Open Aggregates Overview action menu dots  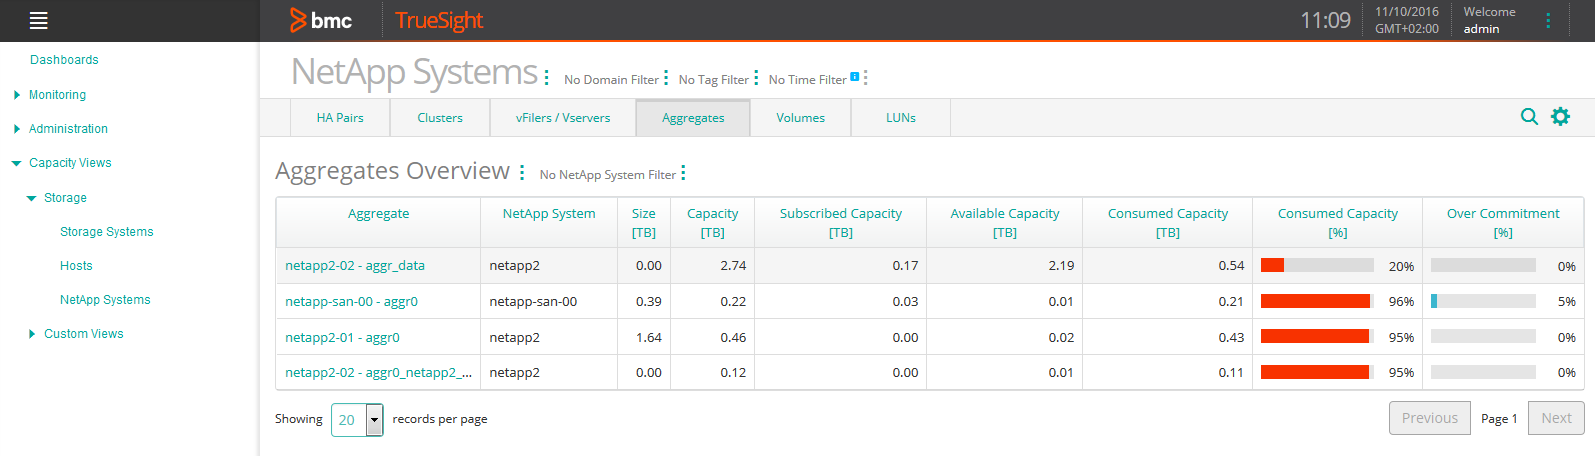522,173
